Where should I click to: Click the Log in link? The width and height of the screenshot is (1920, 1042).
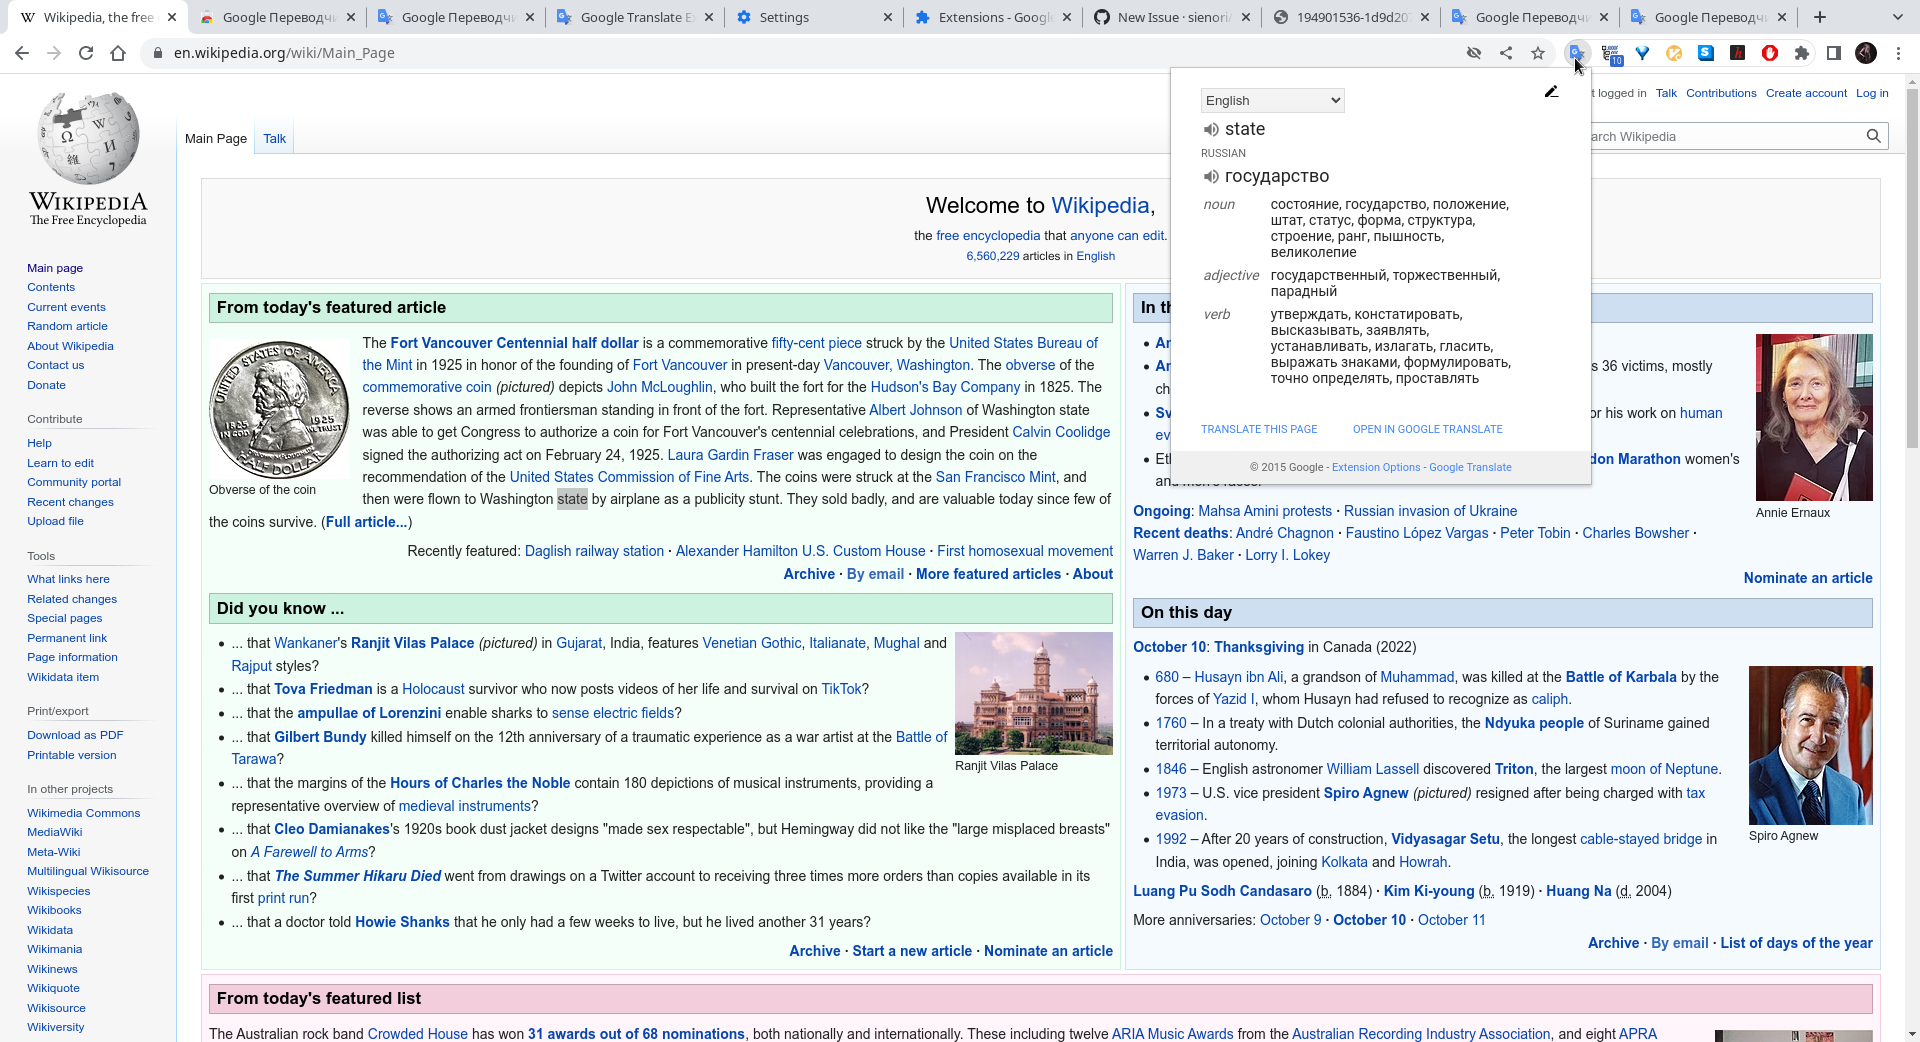(1872, 93)
